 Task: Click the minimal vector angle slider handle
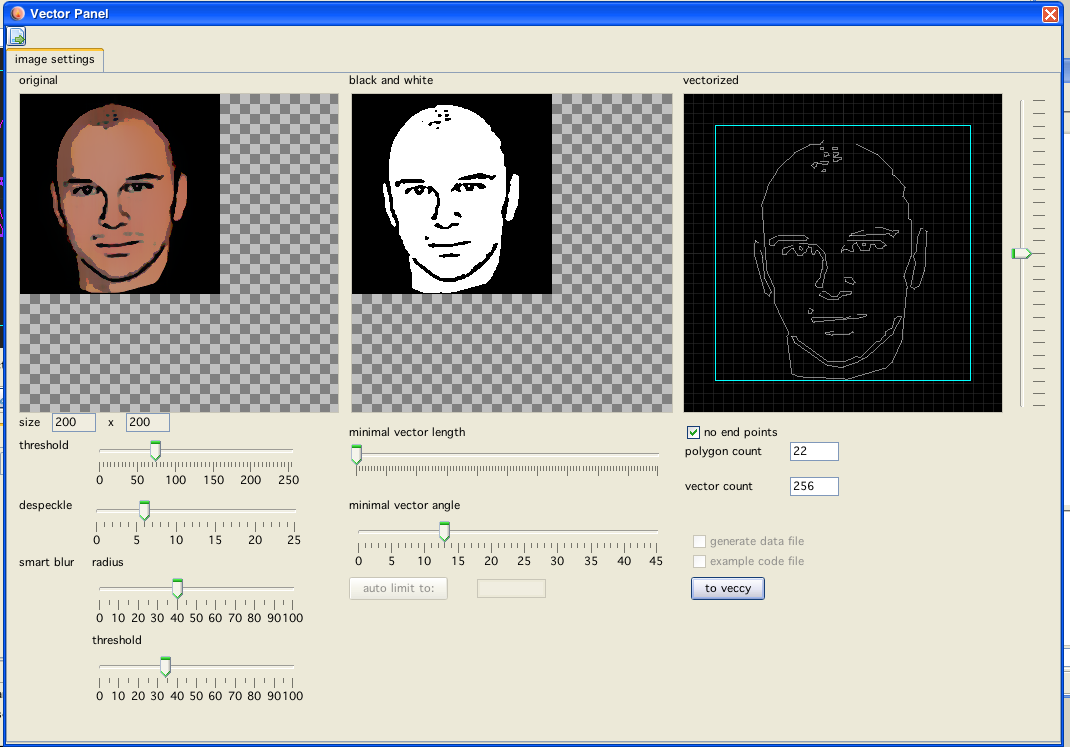444,531
